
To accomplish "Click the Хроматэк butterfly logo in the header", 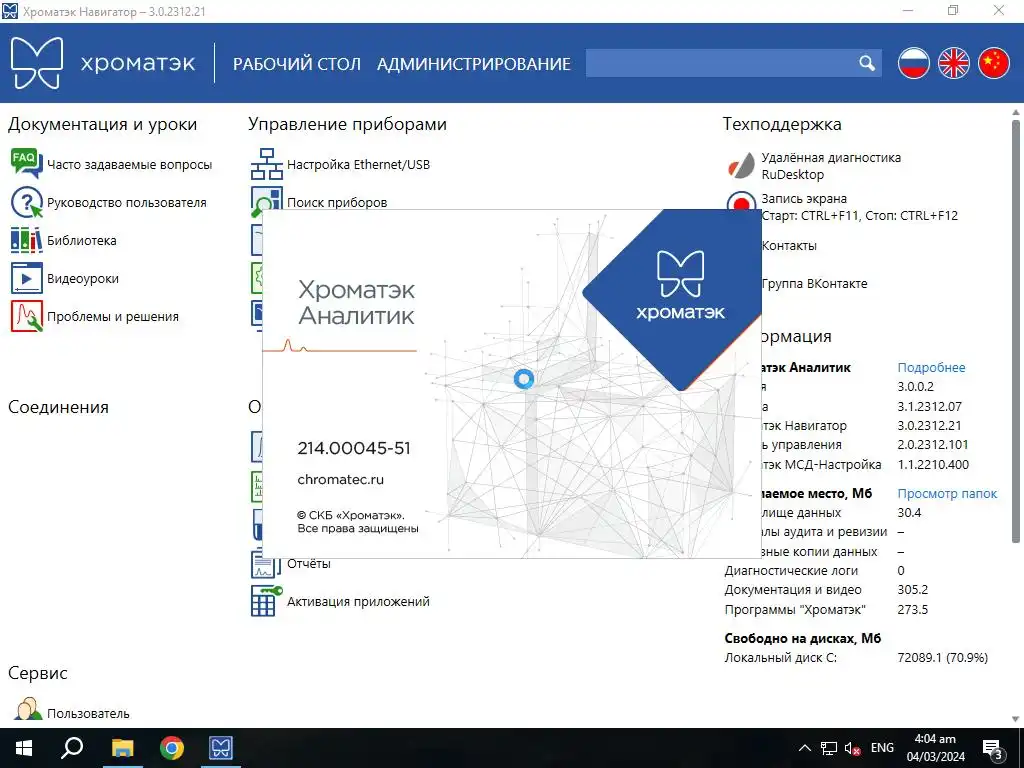I will [x=37, y=63].
